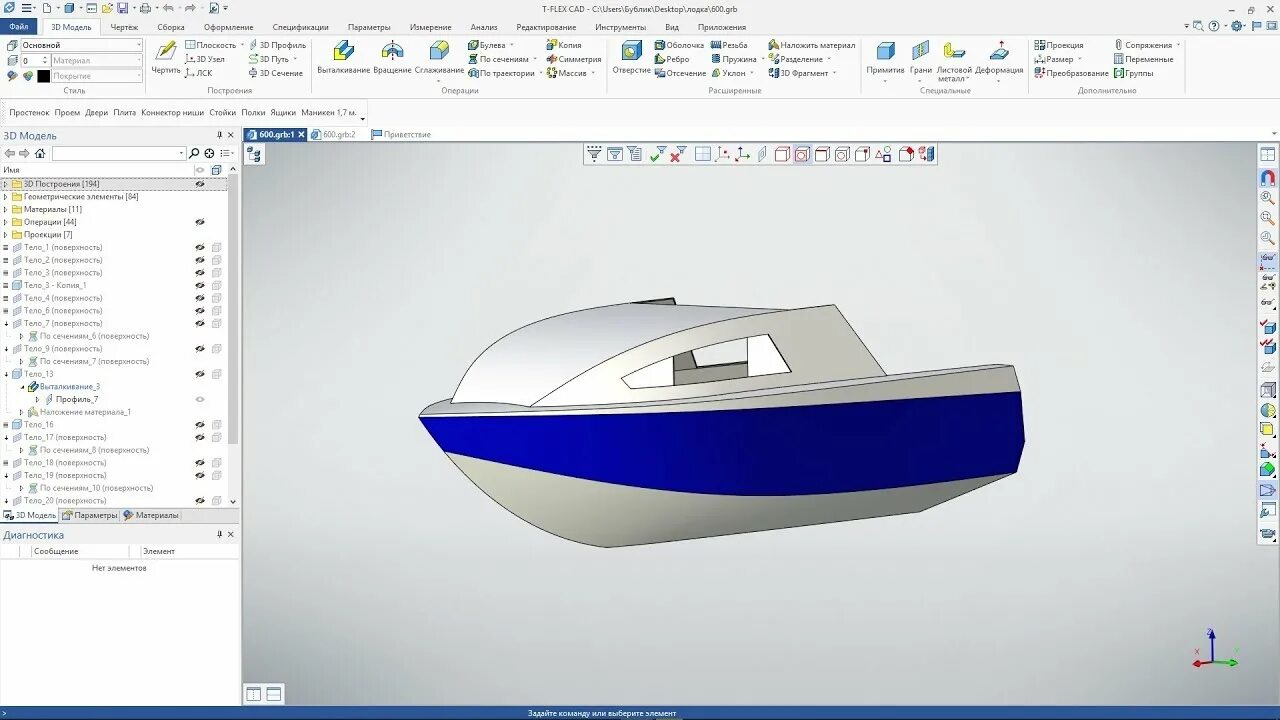Toggle visibility of 3D Построения folder
This screenshot has height=720, width=1280.
point(200,184)
